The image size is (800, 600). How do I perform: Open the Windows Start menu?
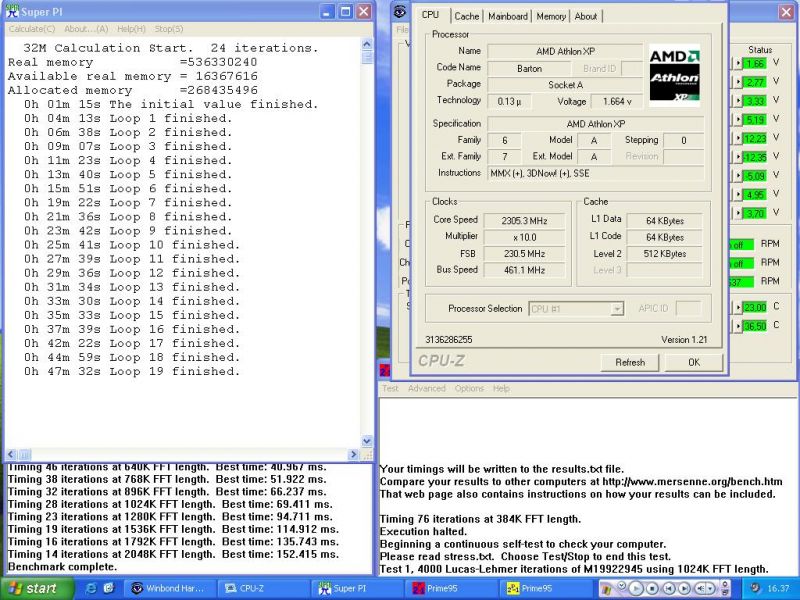click(37, 589)
